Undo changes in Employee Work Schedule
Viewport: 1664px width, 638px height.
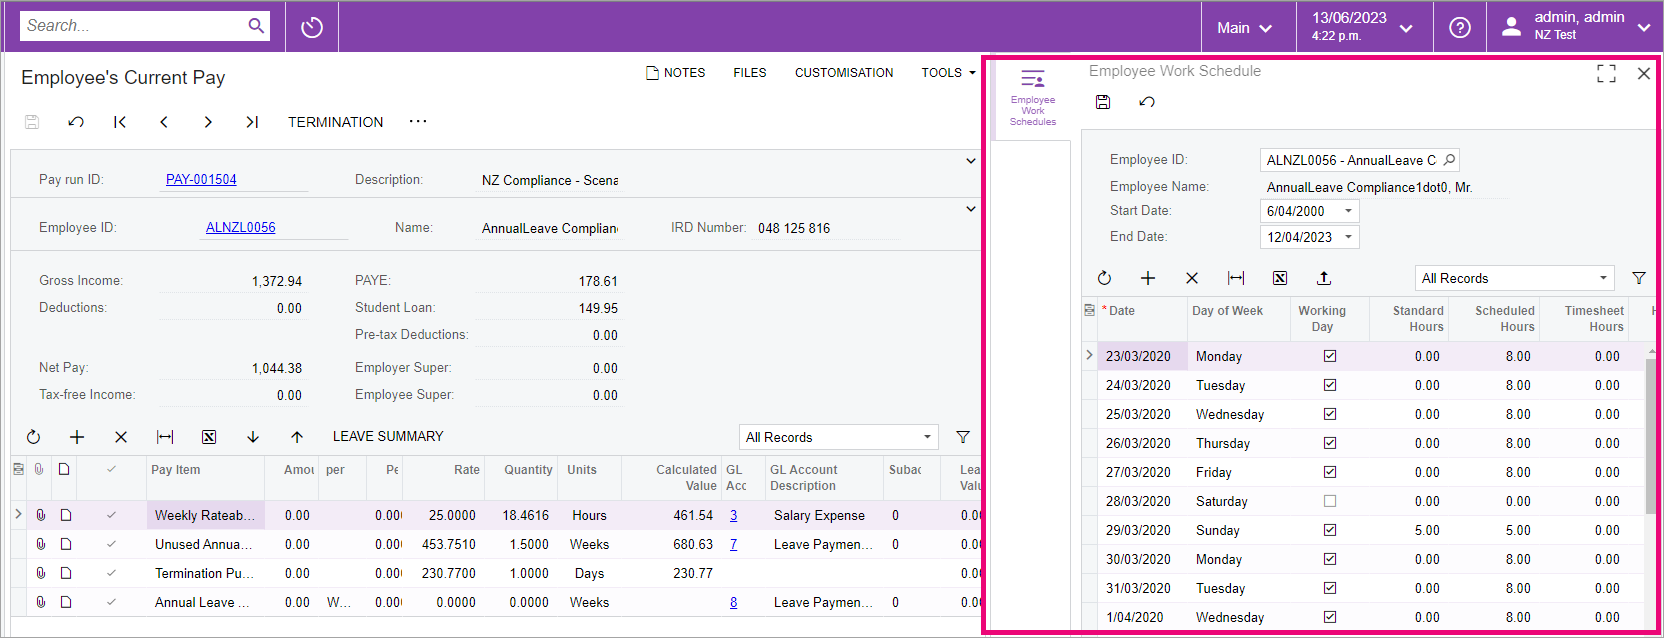1147,102
